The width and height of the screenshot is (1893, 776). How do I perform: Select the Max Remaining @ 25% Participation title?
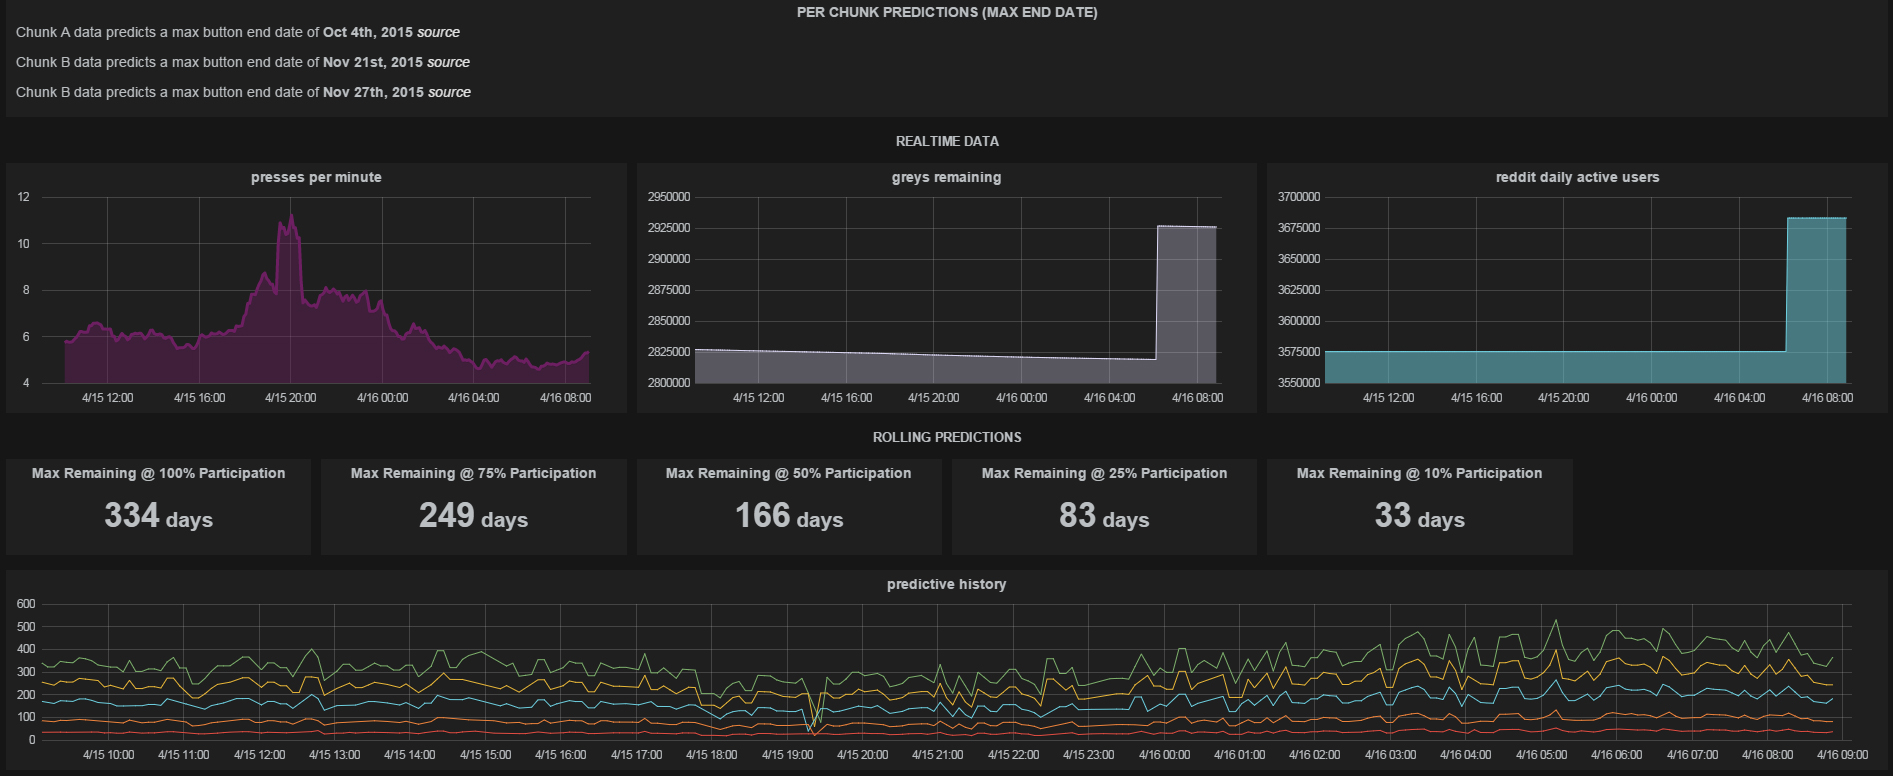click(1104, 473)
